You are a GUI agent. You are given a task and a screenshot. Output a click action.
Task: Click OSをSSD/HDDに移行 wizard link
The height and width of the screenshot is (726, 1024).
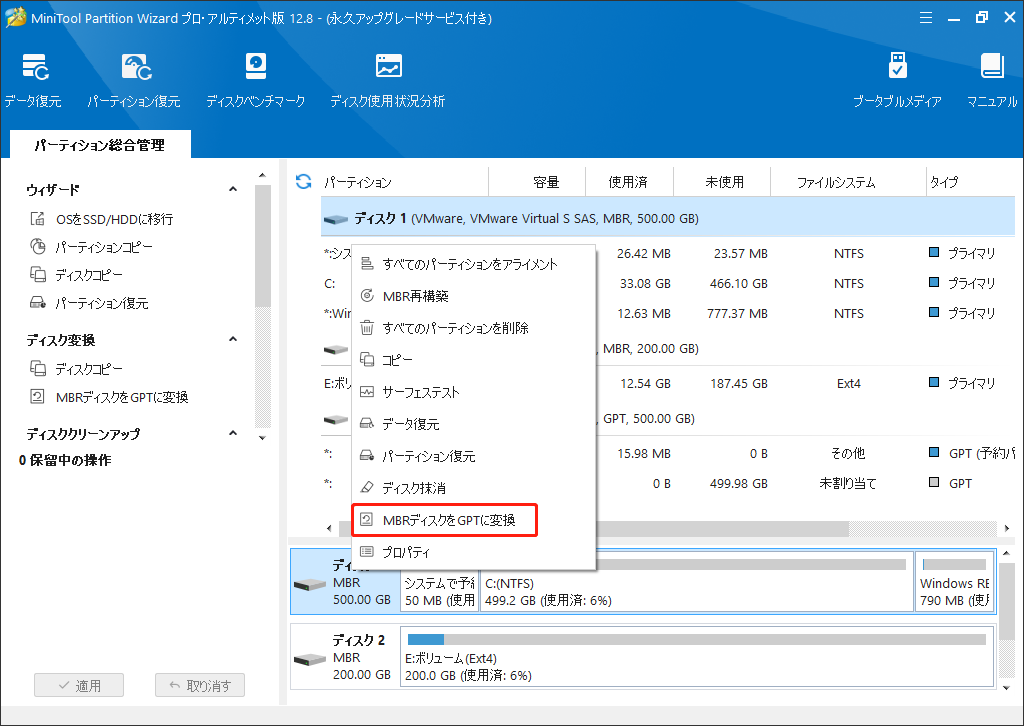point(114,219)
